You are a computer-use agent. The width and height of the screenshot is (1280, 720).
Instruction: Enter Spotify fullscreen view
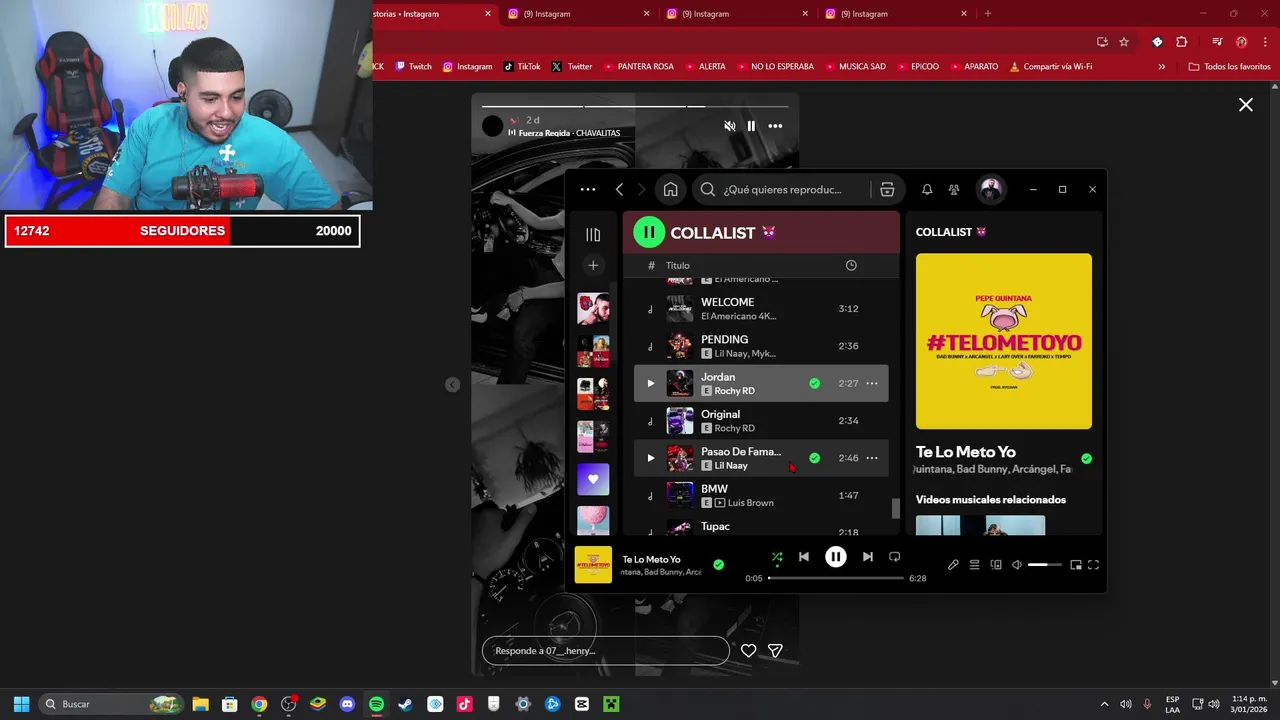click(x=1093, y=565)
